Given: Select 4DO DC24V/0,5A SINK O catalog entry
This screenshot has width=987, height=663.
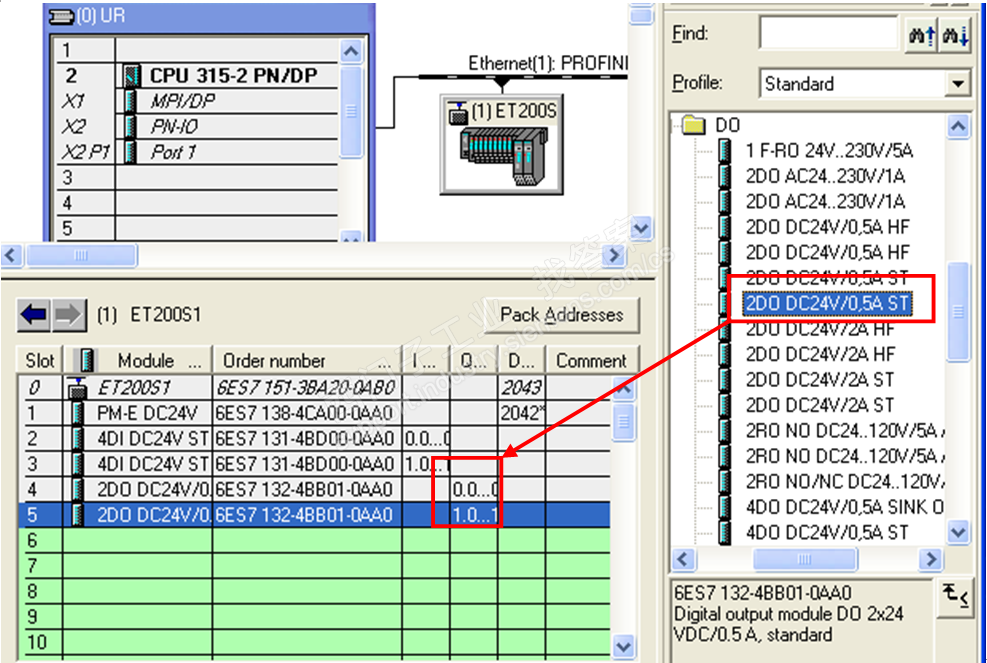Looking at the screenshot, I should click(x=844, y=507).
